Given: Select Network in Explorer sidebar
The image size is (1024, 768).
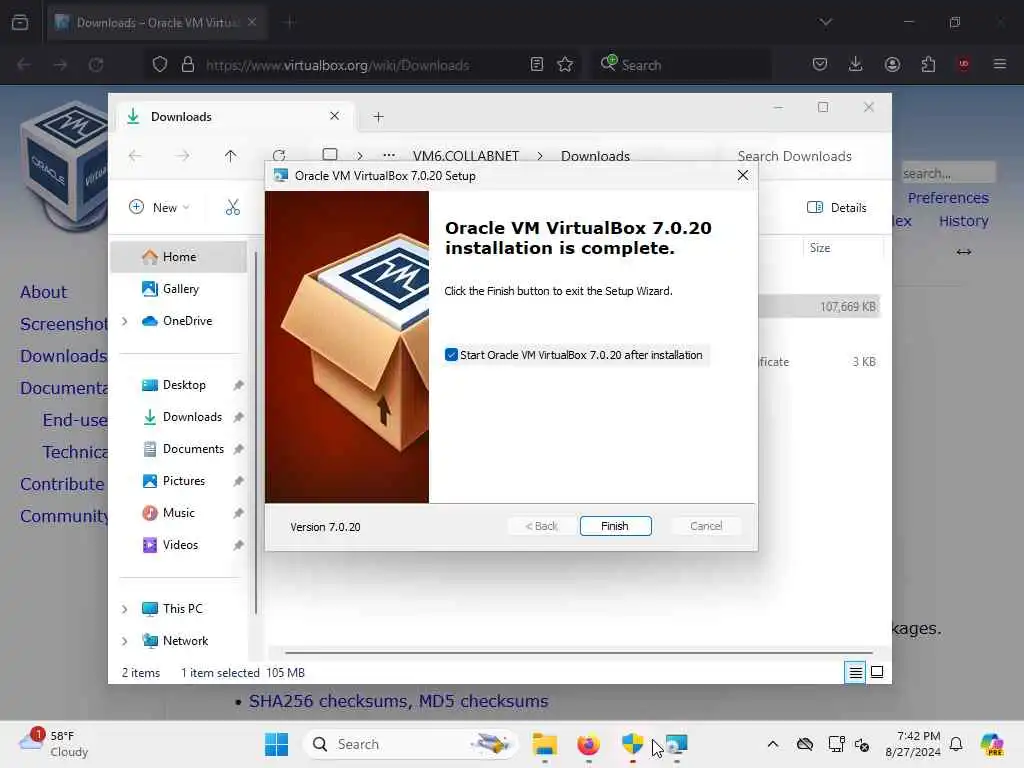Looking at the screenshot, I should pos(185,641).
